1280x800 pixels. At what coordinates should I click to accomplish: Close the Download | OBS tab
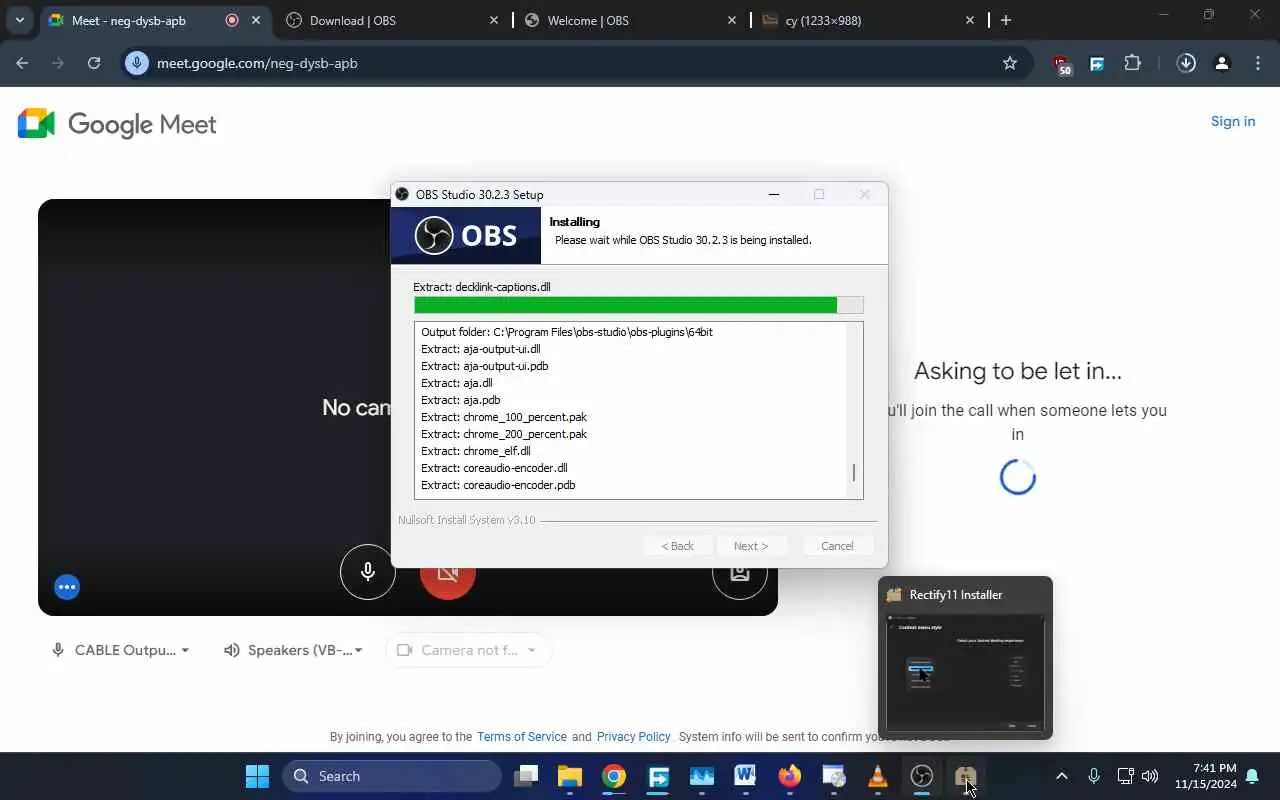(x=494, y=20)
